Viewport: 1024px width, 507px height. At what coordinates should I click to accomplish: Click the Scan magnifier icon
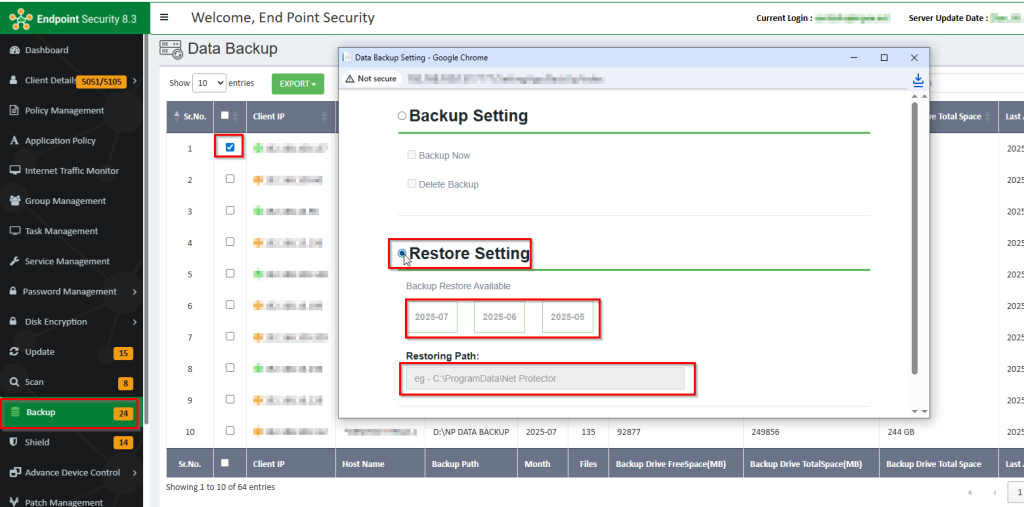[14, 382]
